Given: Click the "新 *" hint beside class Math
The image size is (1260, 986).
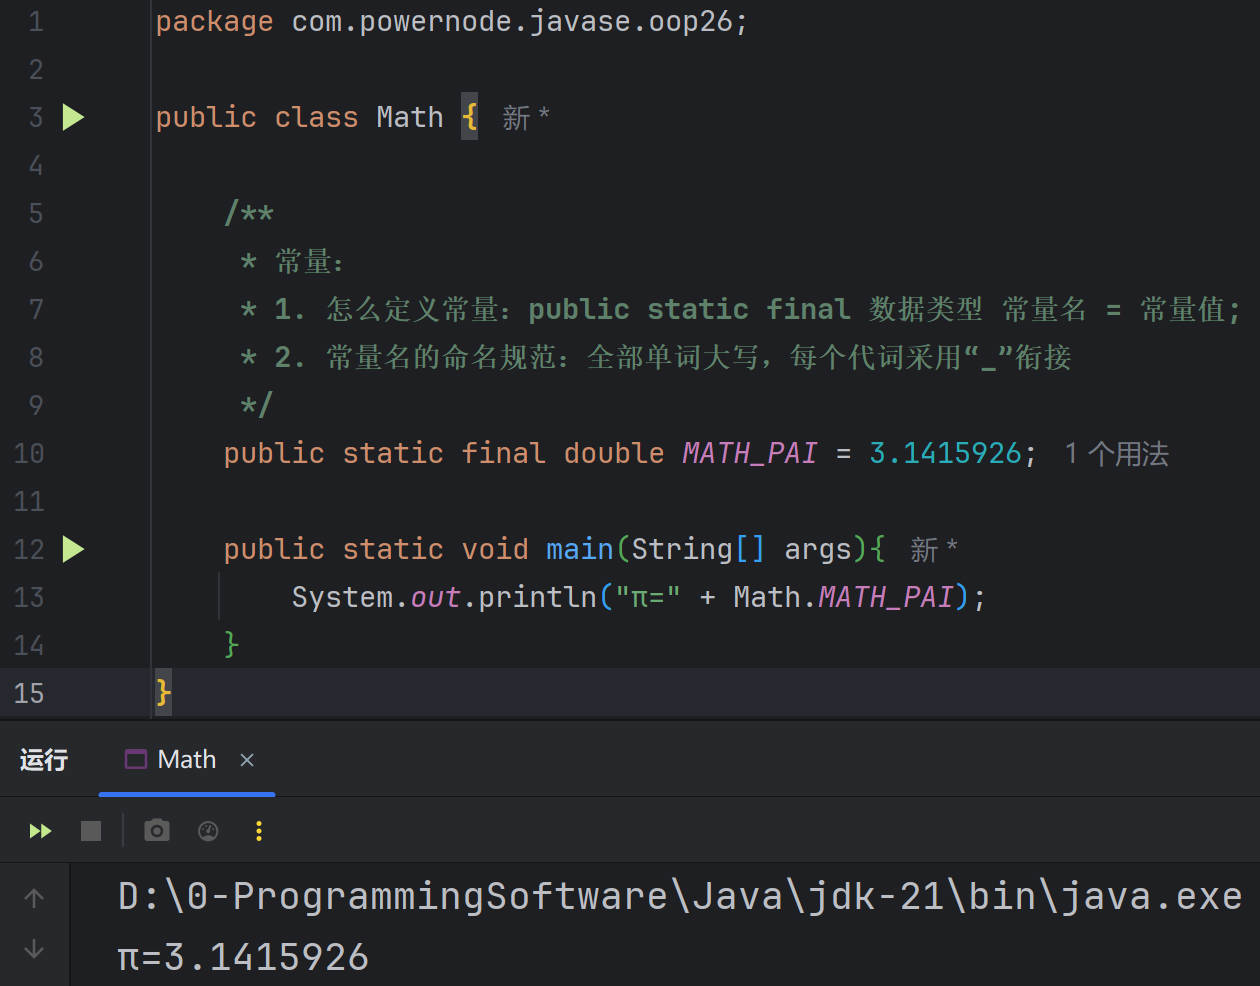Looking at the screenshot, I should pyautogui.click(x=525, y=118).
